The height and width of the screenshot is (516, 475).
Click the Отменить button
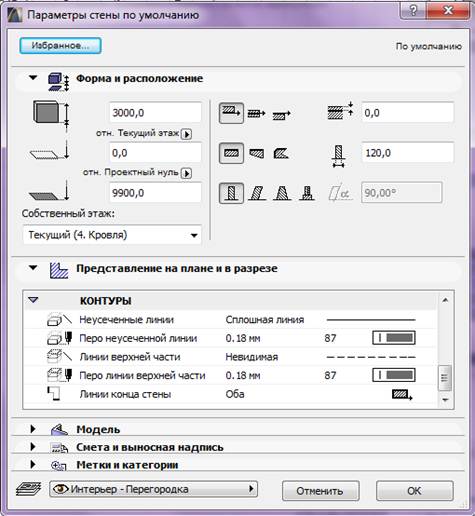point(320,491)
